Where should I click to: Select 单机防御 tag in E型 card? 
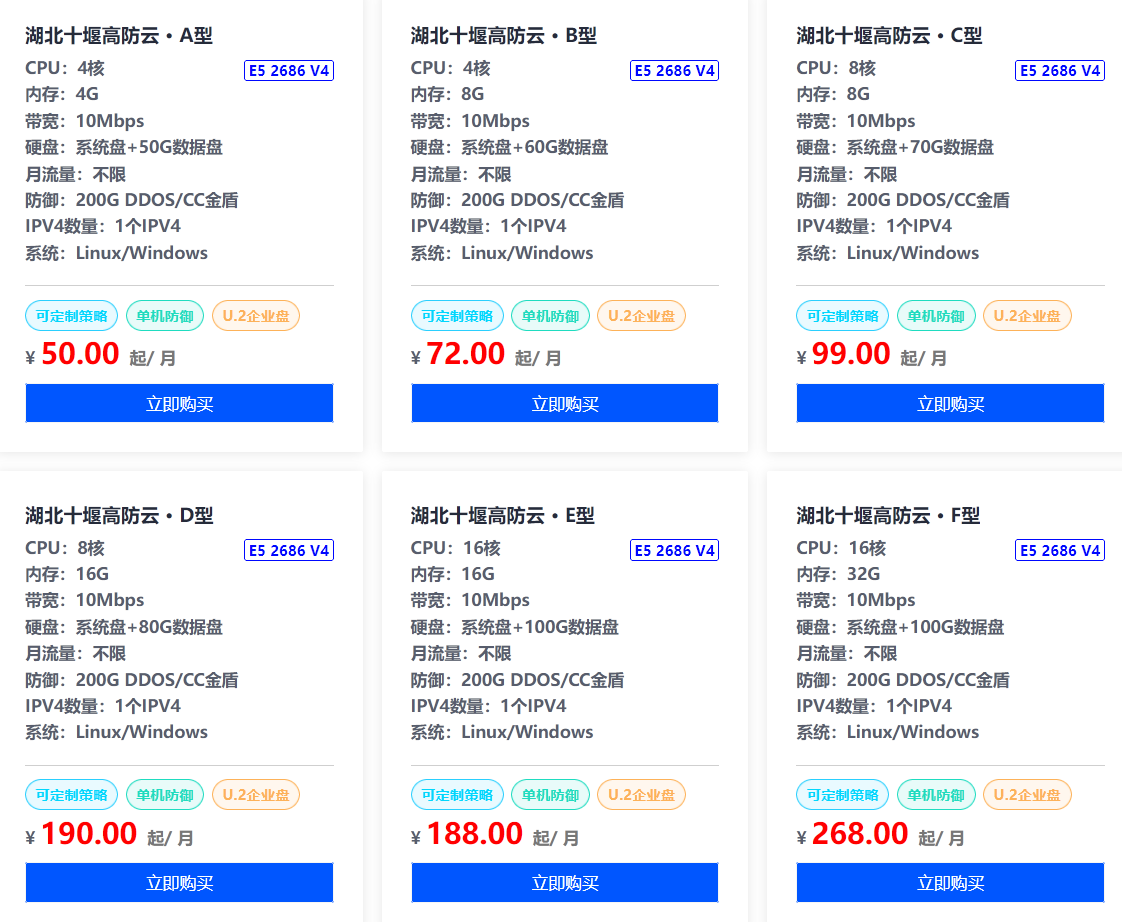coord(548,795)
